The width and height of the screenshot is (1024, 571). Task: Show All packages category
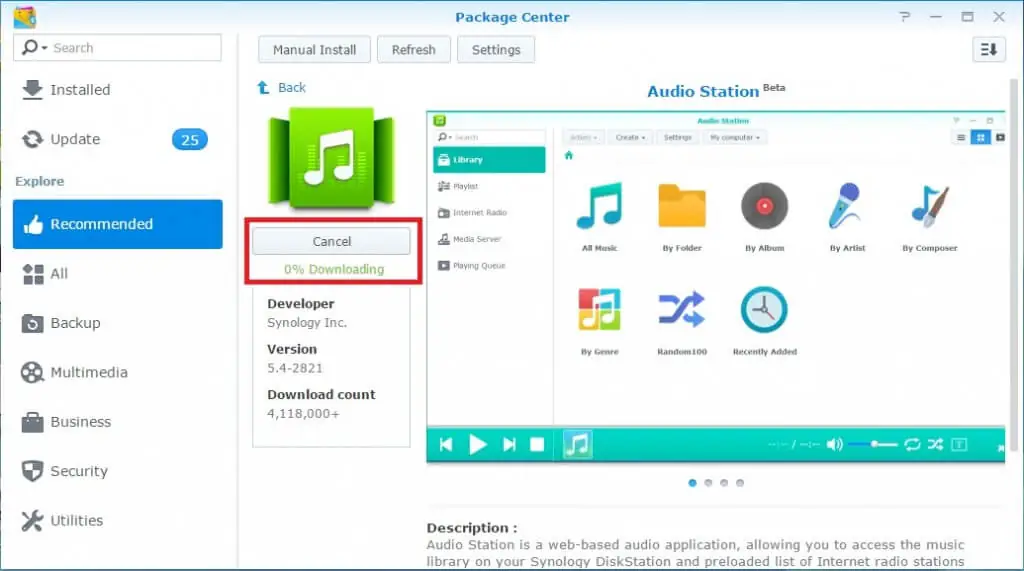click(118, 274)
